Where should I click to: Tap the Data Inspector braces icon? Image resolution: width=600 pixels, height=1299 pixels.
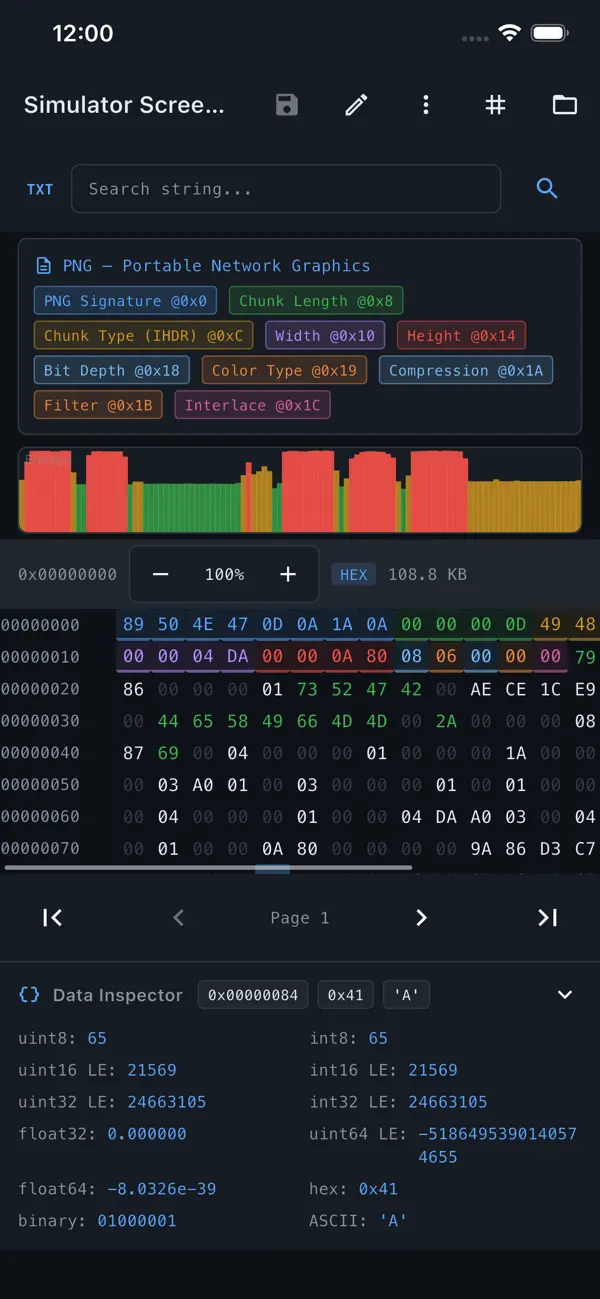[30, 995]
